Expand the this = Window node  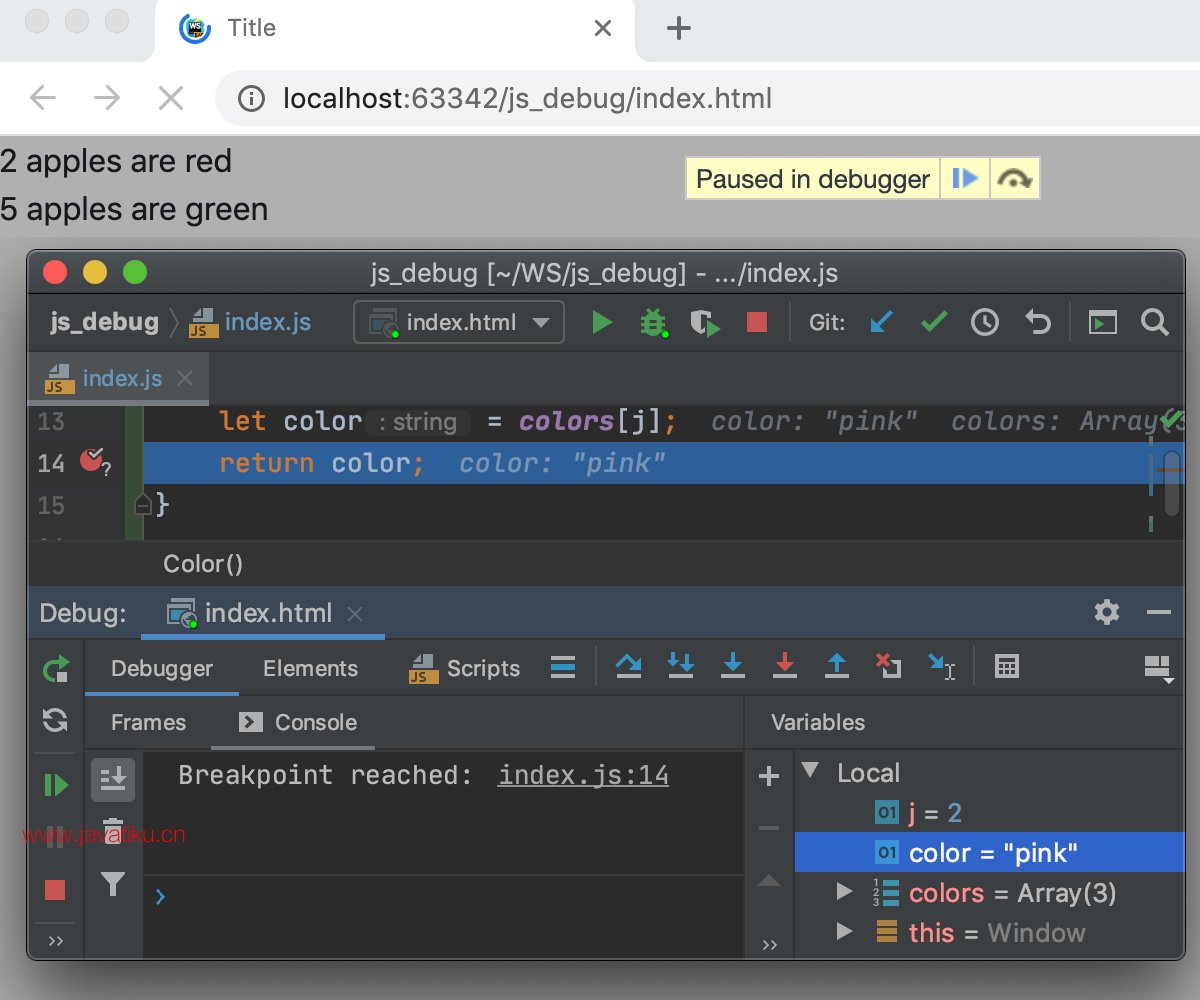pos(845,931)
